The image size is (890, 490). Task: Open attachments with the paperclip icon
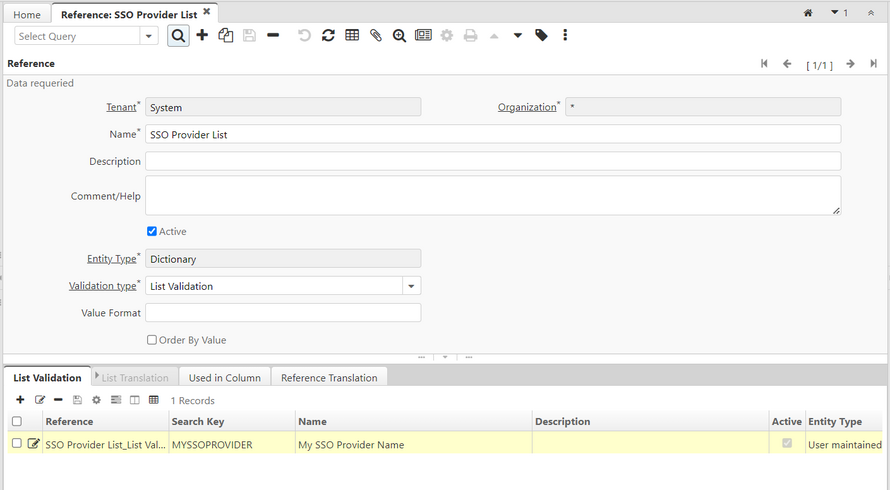pyautogui.click(x=376, y=36)
